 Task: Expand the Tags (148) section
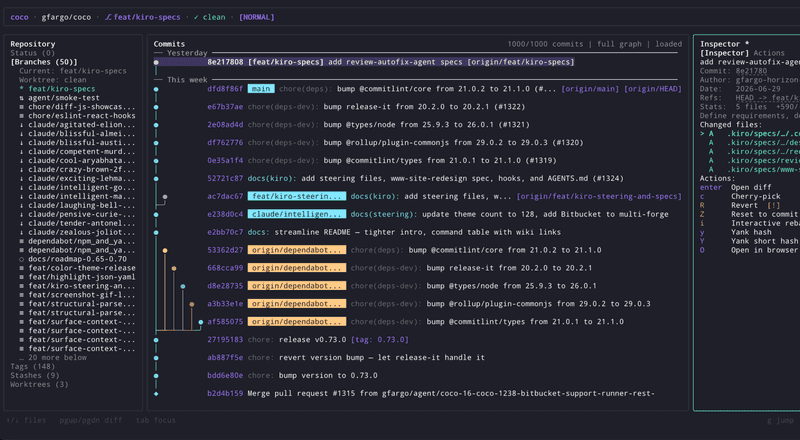tap(32, 366)
